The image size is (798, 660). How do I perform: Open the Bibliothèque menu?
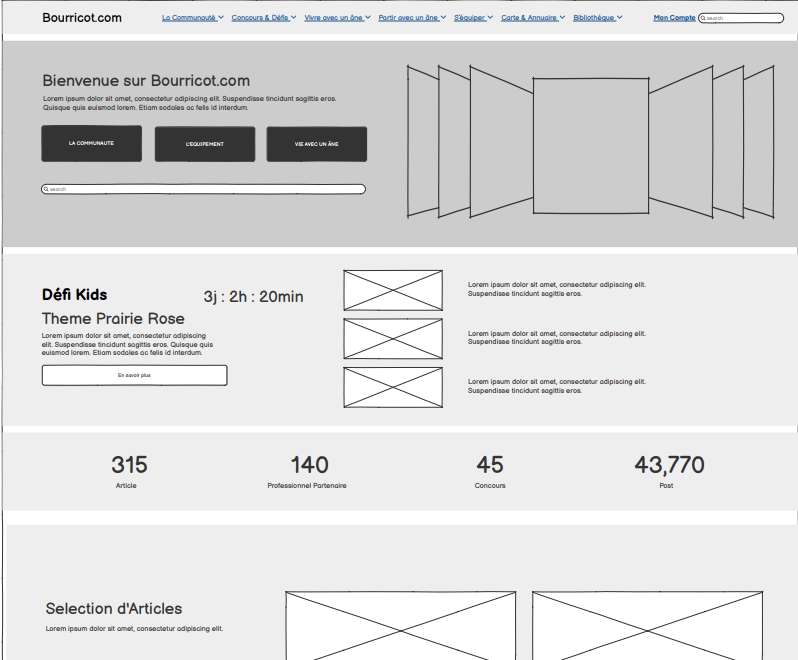click(597, 18)
